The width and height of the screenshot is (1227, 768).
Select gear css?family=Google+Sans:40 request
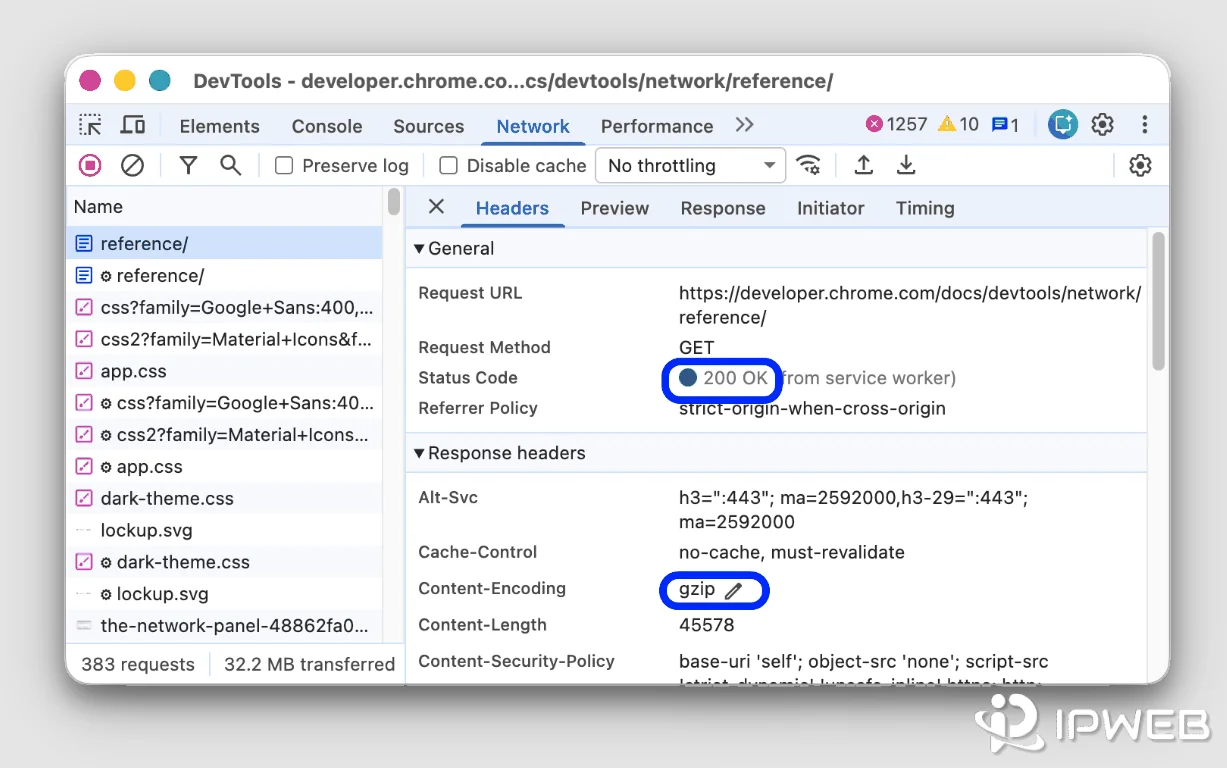225,403
